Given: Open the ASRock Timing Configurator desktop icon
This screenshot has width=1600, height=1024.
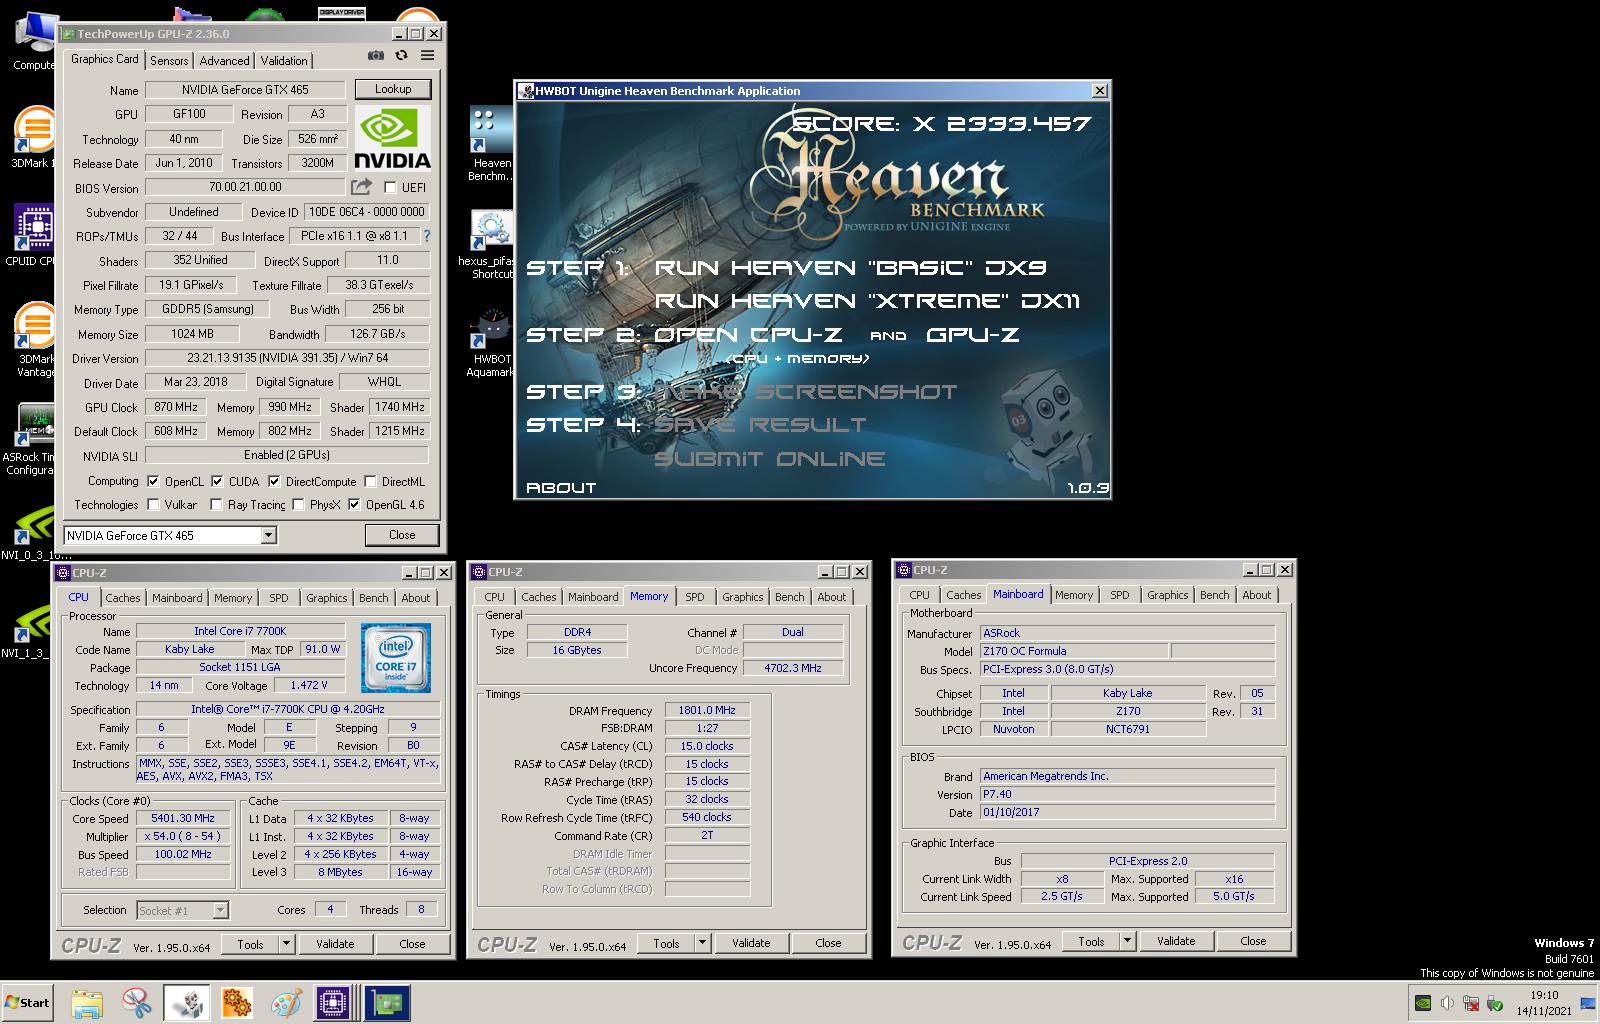Looking at the screenshot, I should click(30, 440).
